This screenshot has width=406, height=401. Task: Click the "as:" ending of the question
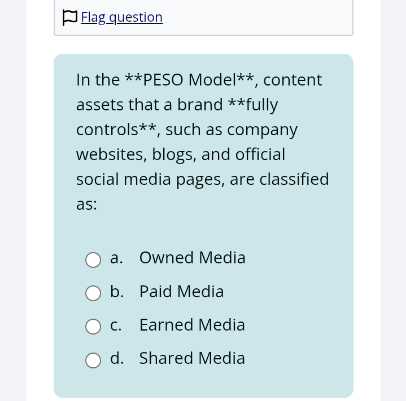(x=87, y=204)
